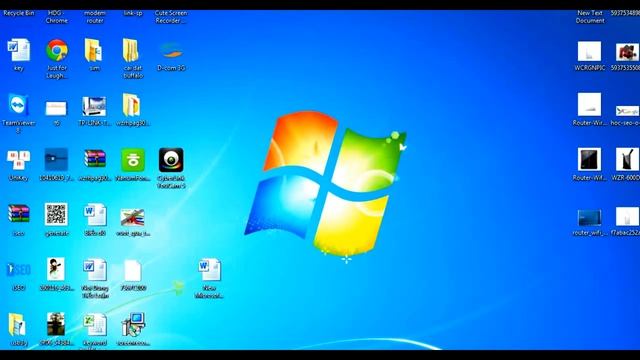
Task: Select the WZR-600D router image file
Action: (627, 159)
